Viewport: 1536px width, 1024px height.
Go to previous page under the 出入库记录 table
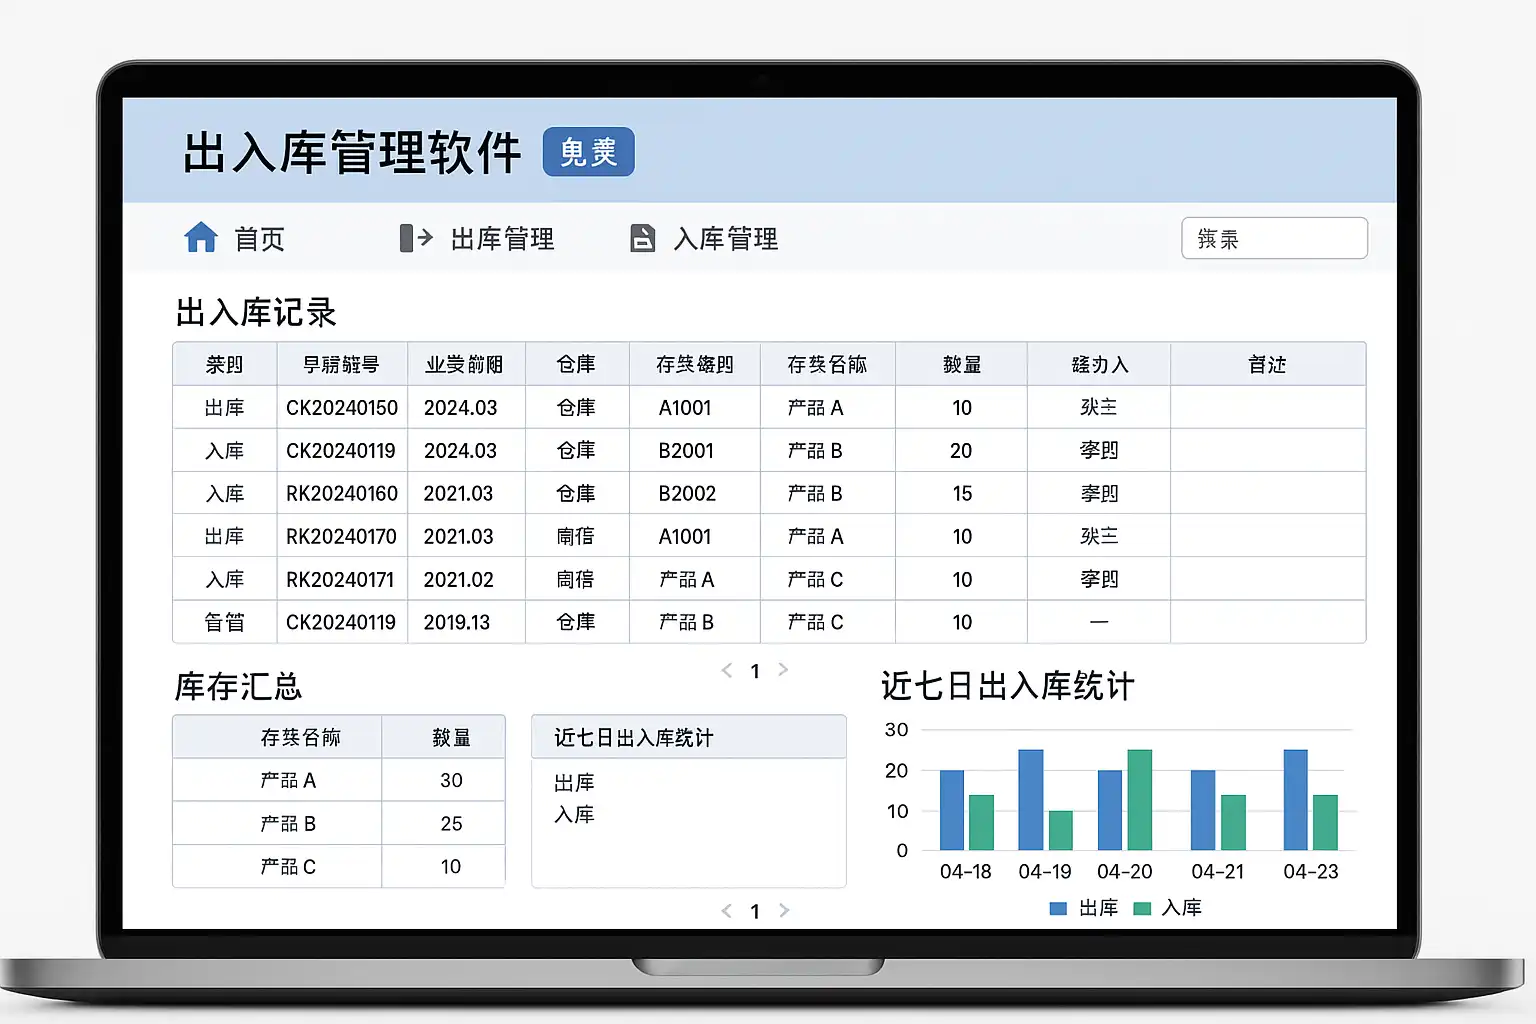[x=727, y=670]
